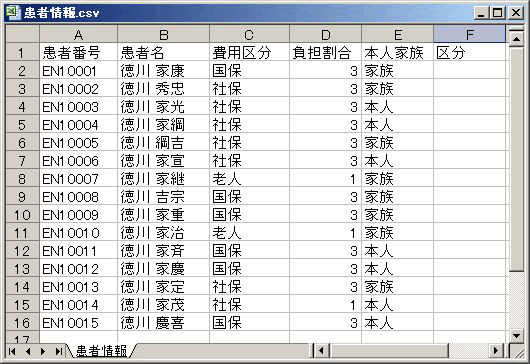Select cell EN10015
This screenshot has height=364, width=530.
78,322
